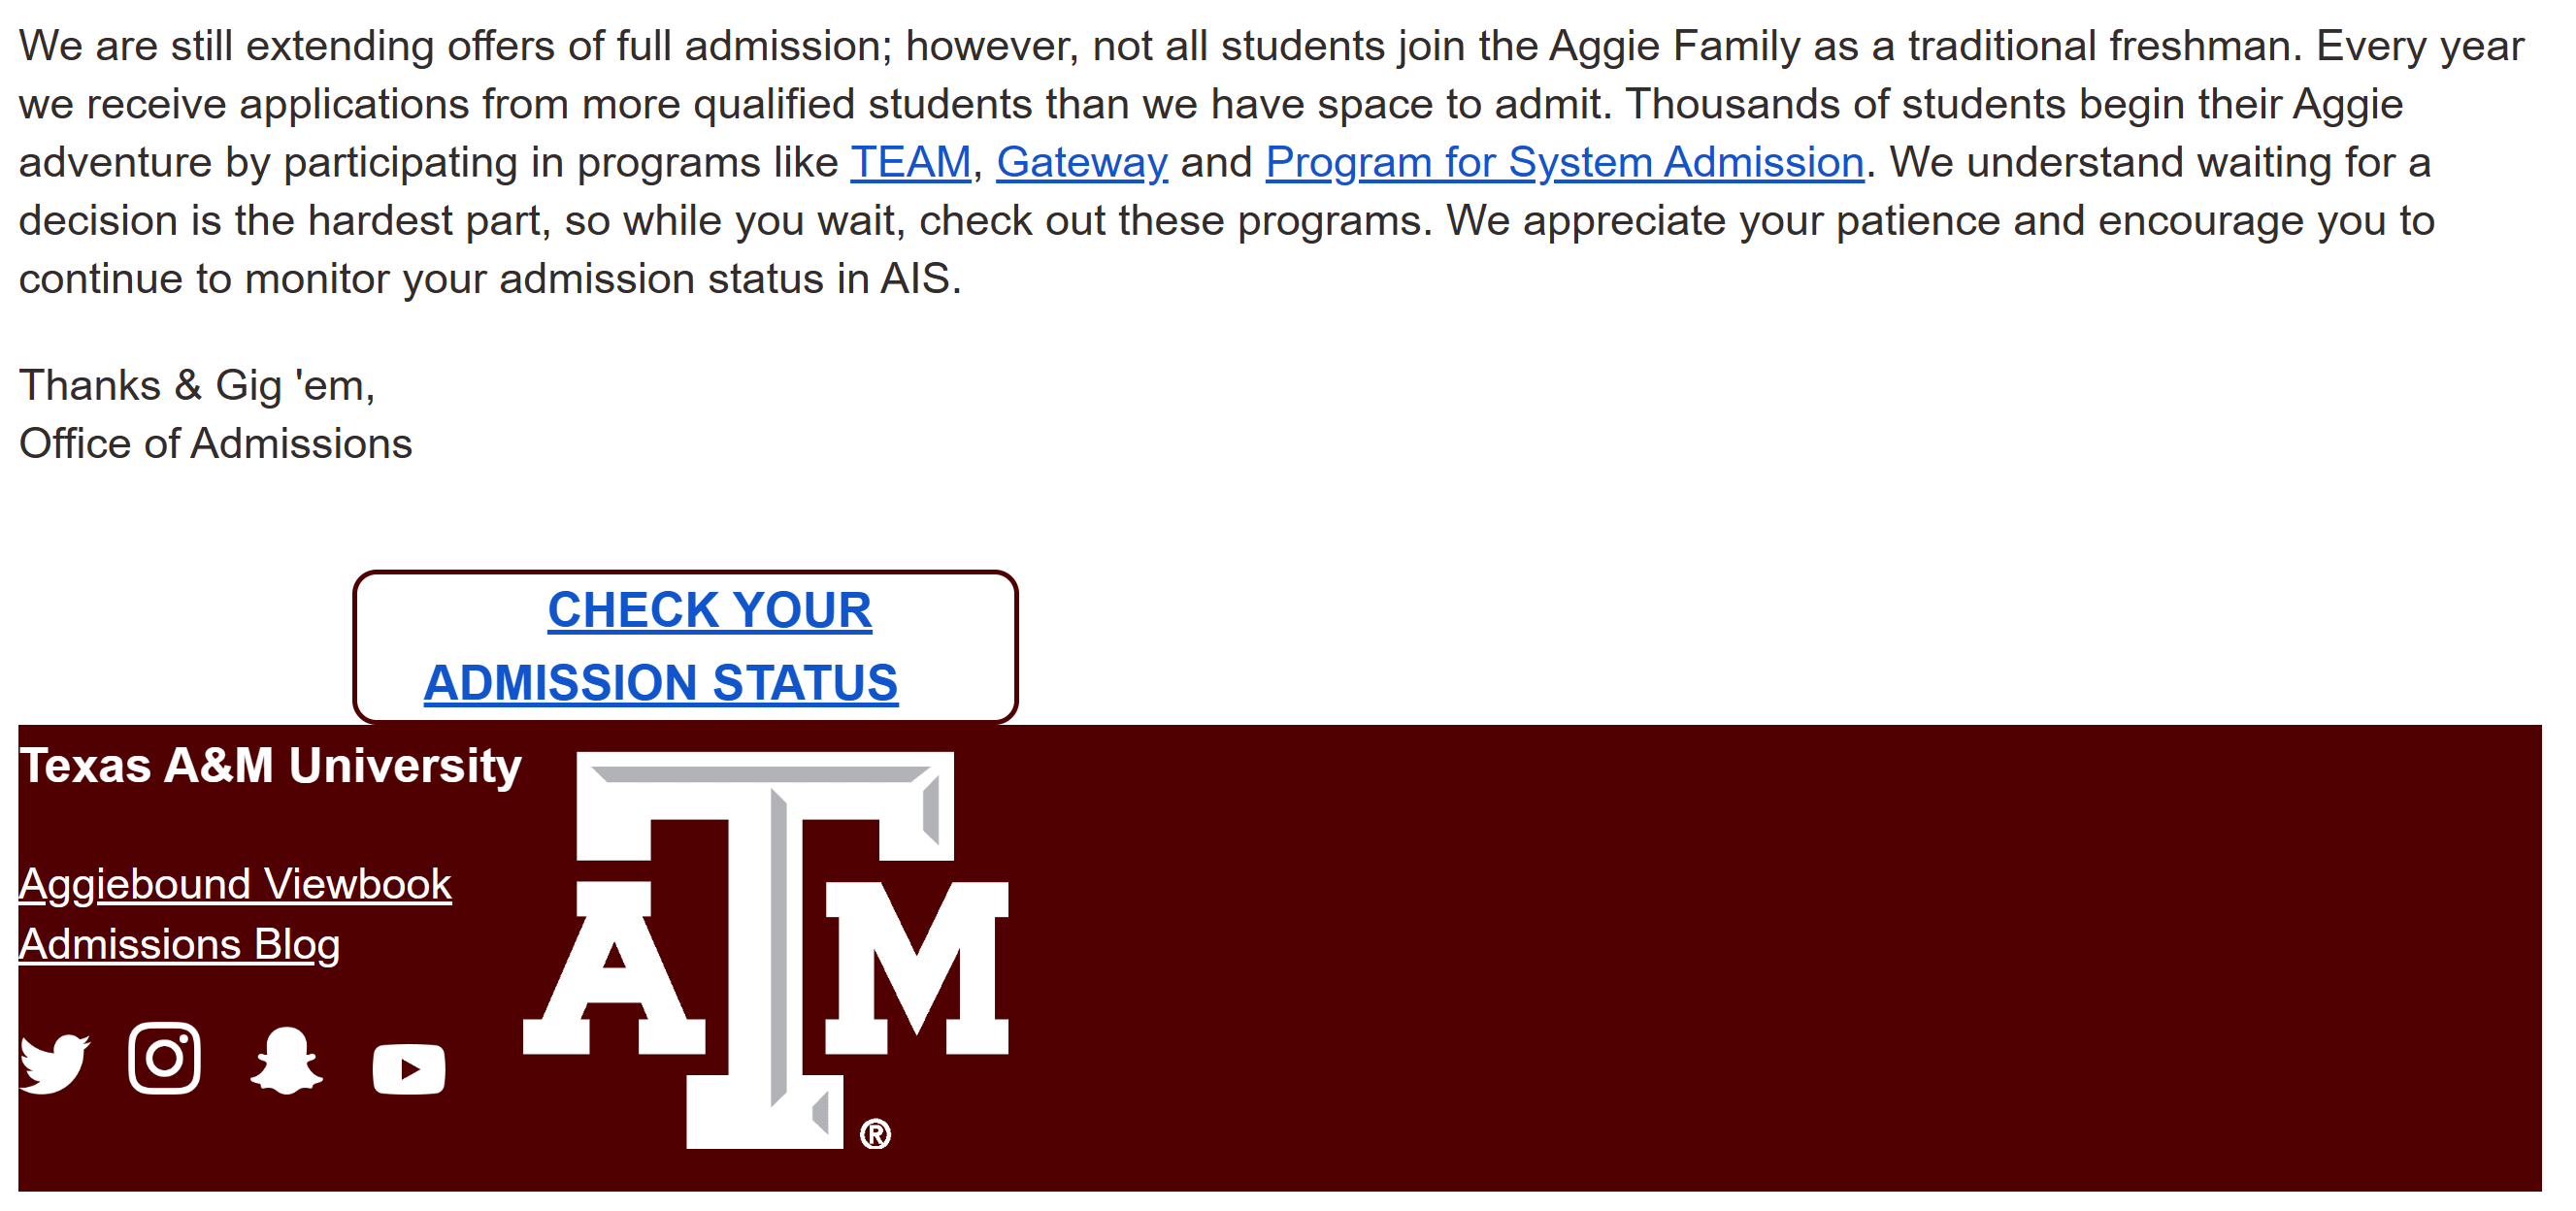The image size is (2576, 1211).
Task: Click the registered trademark symbol beside logo
Action: click(x=875, y=1134)
